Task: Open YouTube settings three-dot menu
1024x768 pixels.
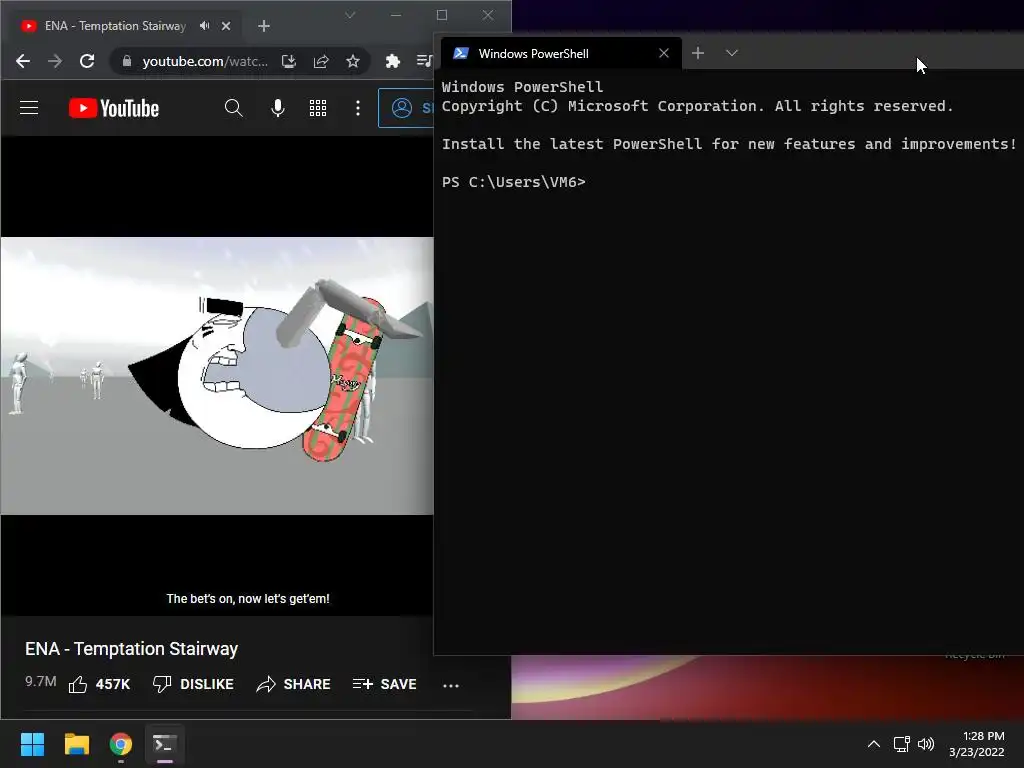Action: click(x=357, y=108)
